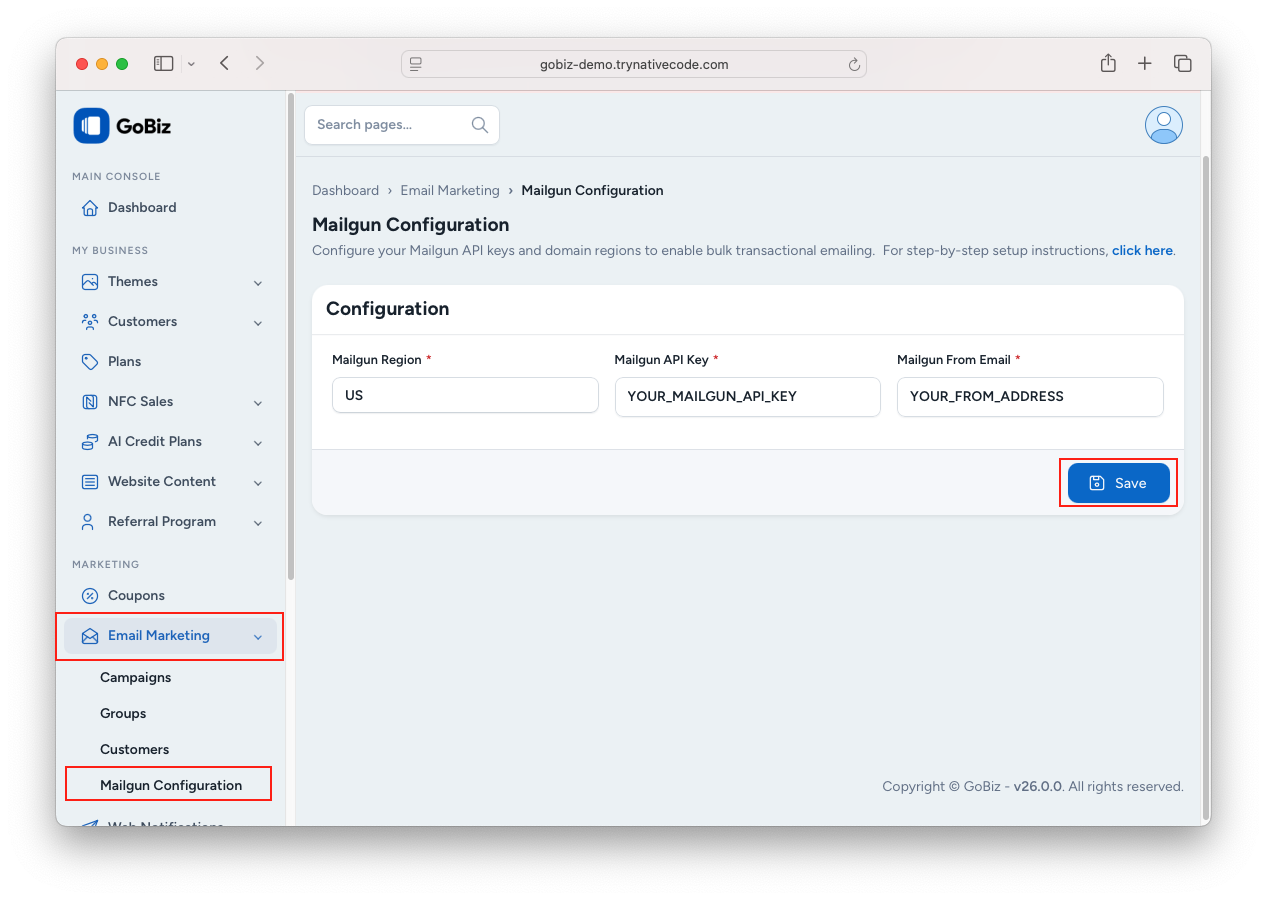Follow the 'click here' setup link
Viewport: 1267px width, 900px height.
1142,250
